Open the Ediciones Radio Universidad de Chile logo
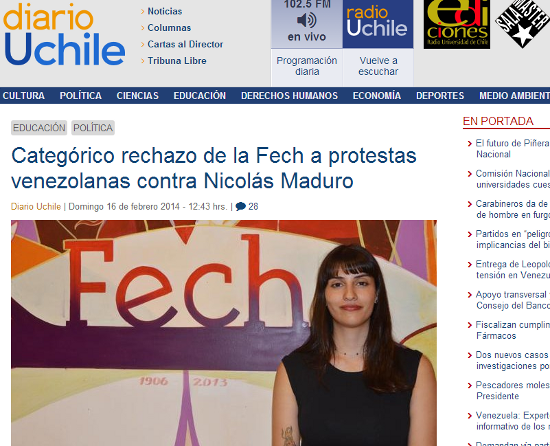Screen dimensions: 550x446 (457, 24)
